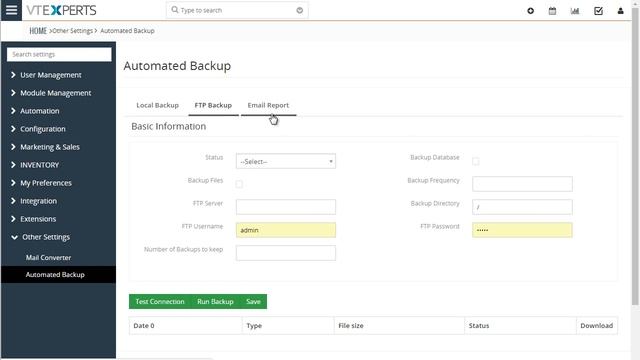Click Test Connection button
Viewport: 640px width, 360px height.
tap(160, 302)
